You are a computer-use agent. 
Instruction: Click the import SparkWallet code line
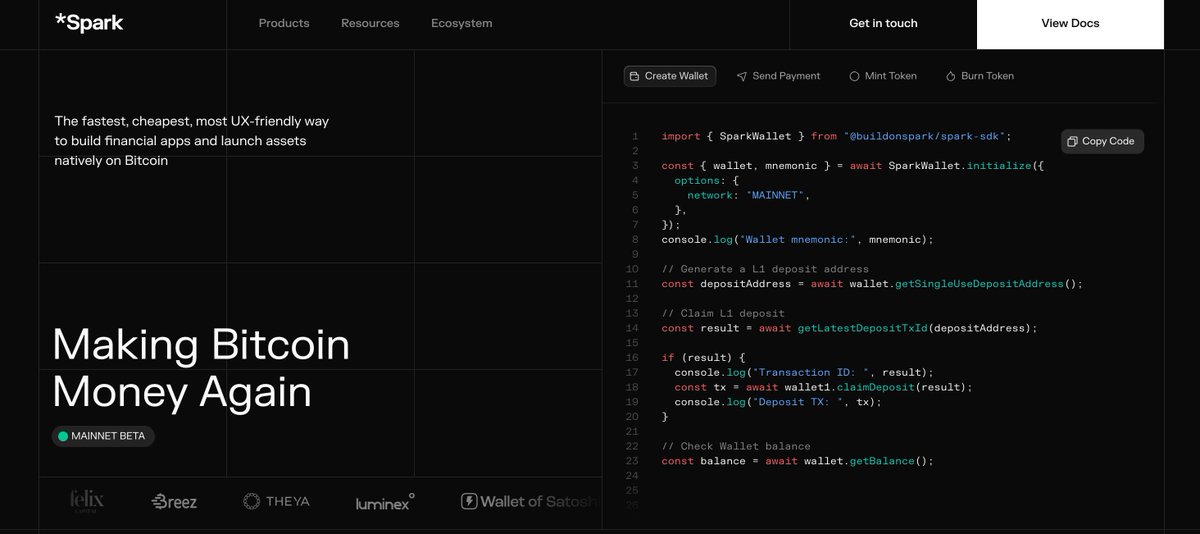pos(837,136)
